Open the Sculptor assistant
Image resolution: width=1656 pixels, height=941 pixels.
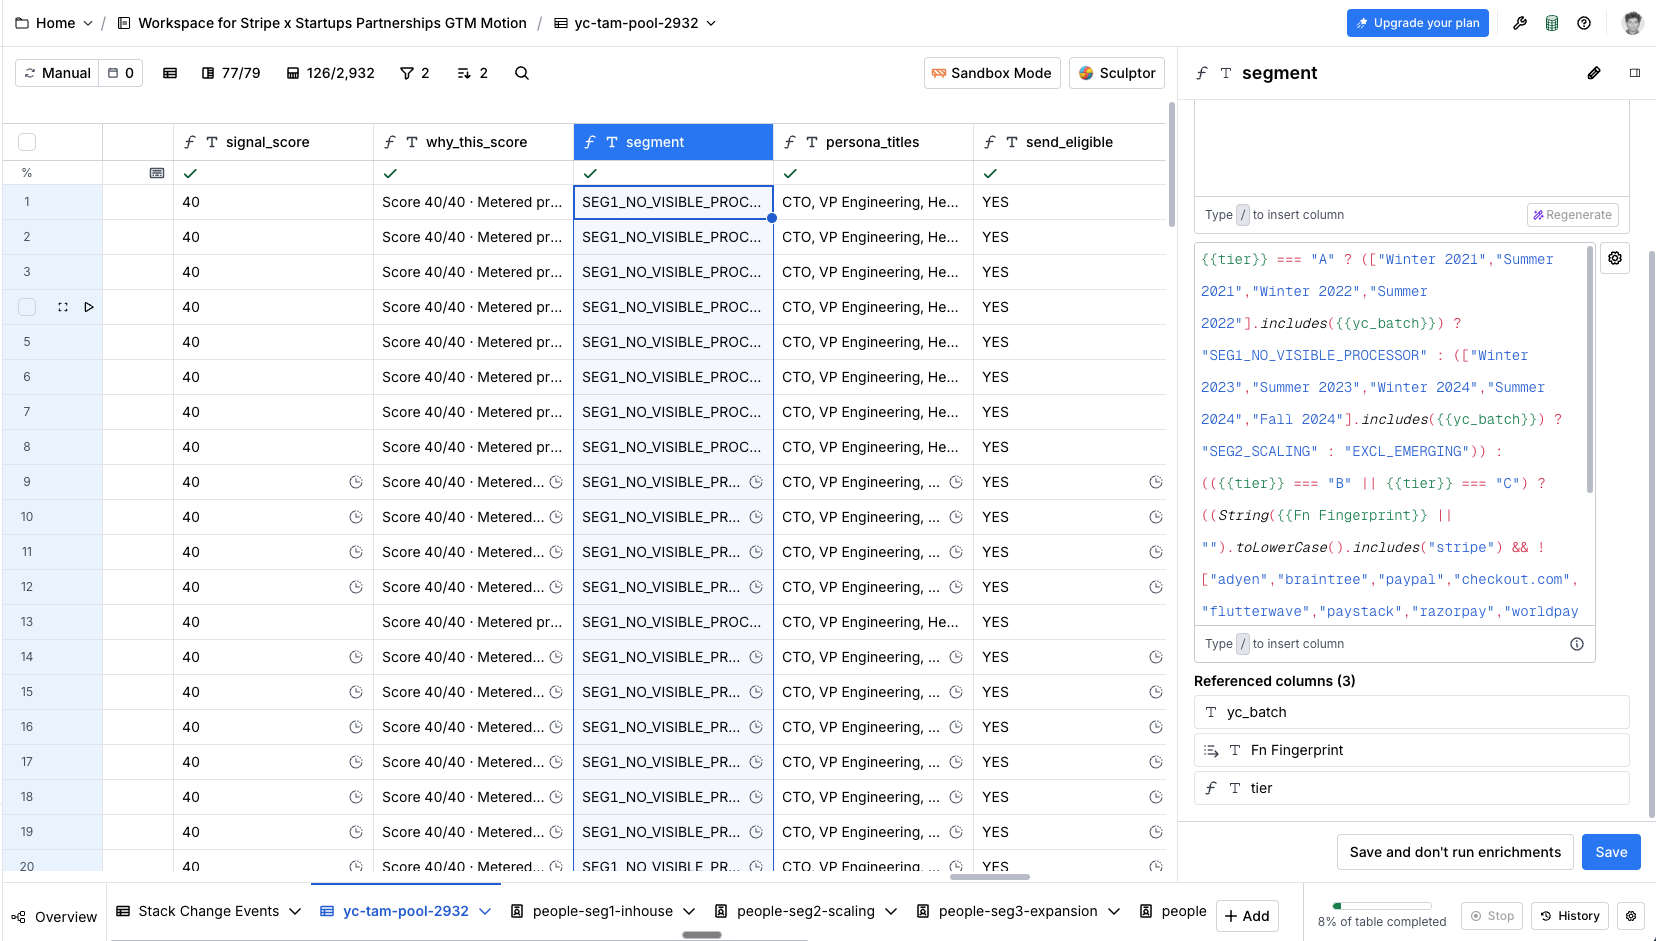1117,73
